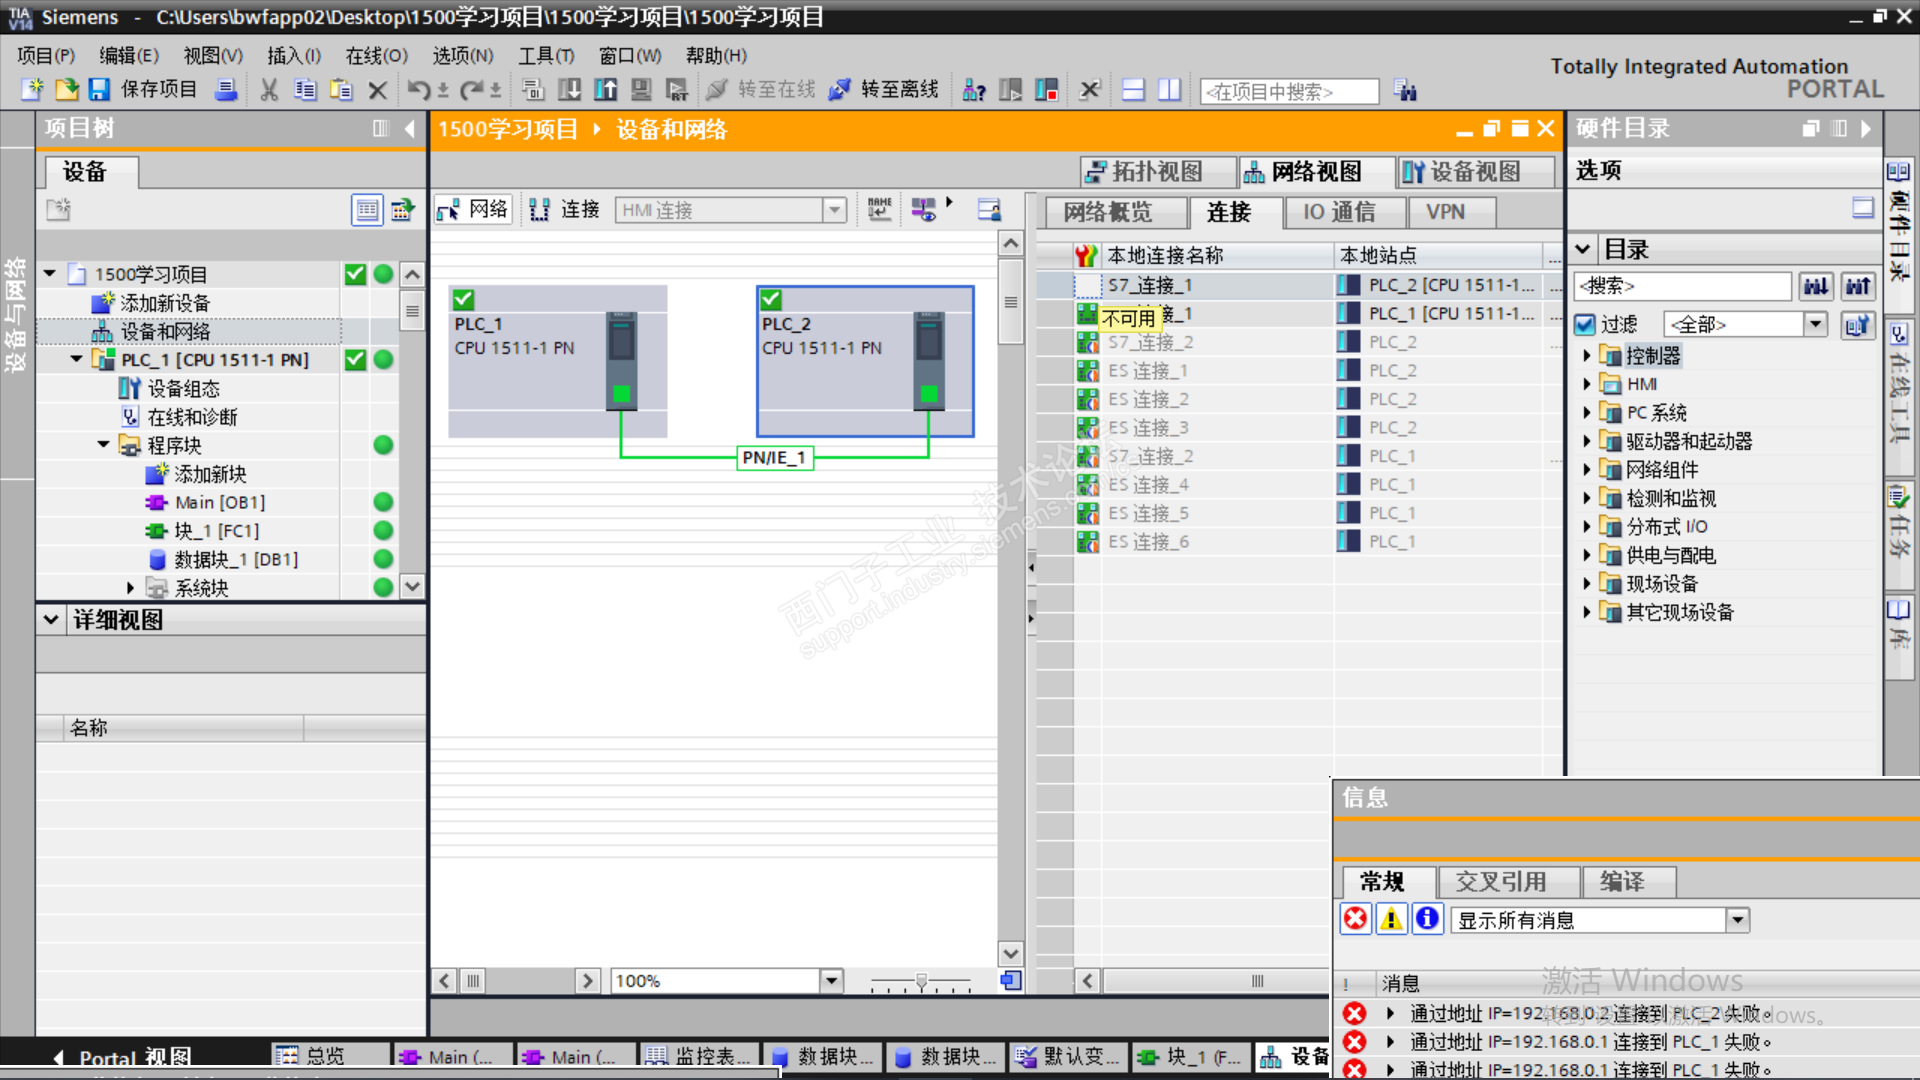The image size is (1920, 1080).
Task: Click the warning messages filter icon
Action: (1391, 919)
